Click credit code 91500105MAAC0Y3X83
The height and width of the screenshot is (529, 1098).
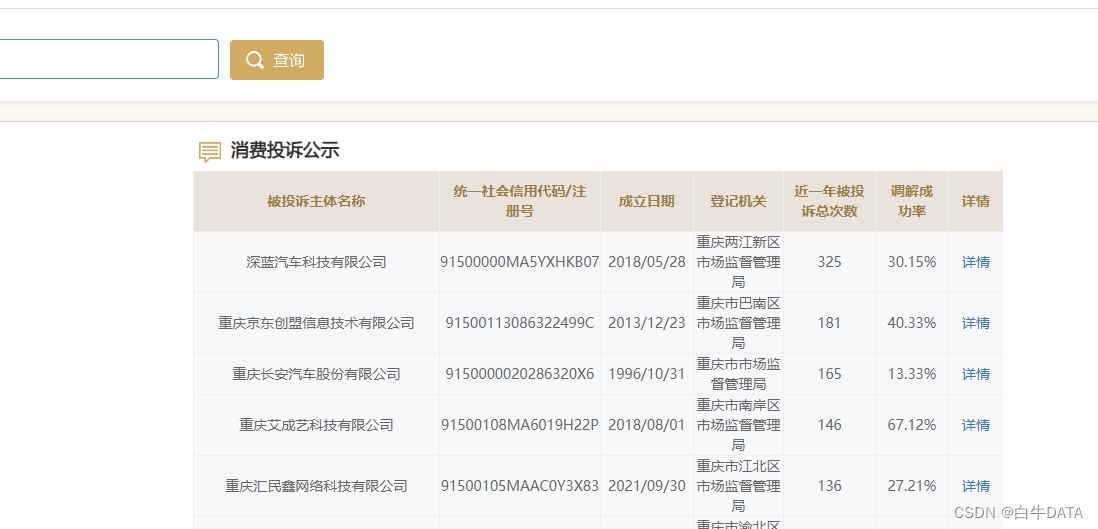click(x=520, y=486)
